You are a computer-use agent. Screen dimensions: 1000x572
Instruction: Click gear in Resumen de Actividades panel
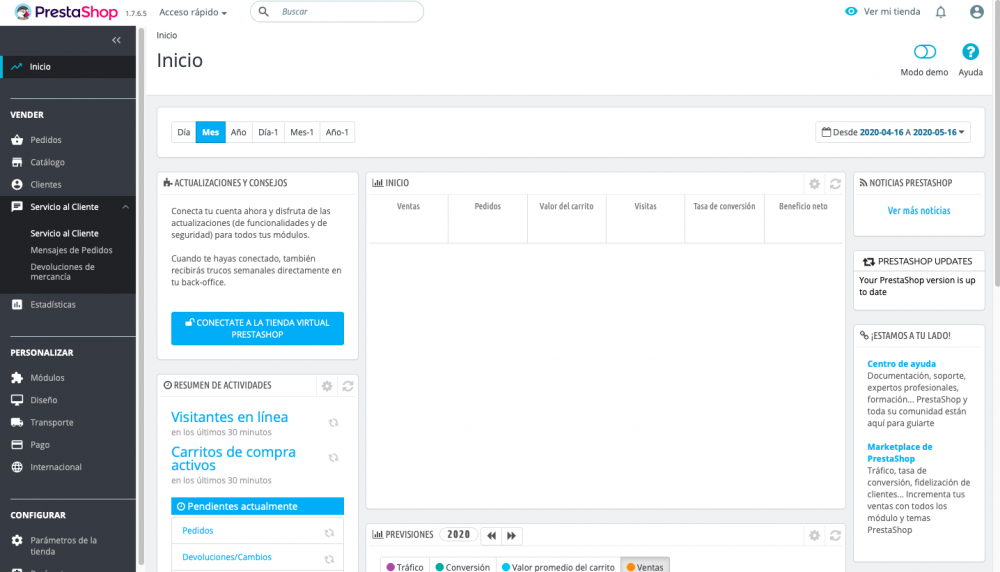(327, 386)
